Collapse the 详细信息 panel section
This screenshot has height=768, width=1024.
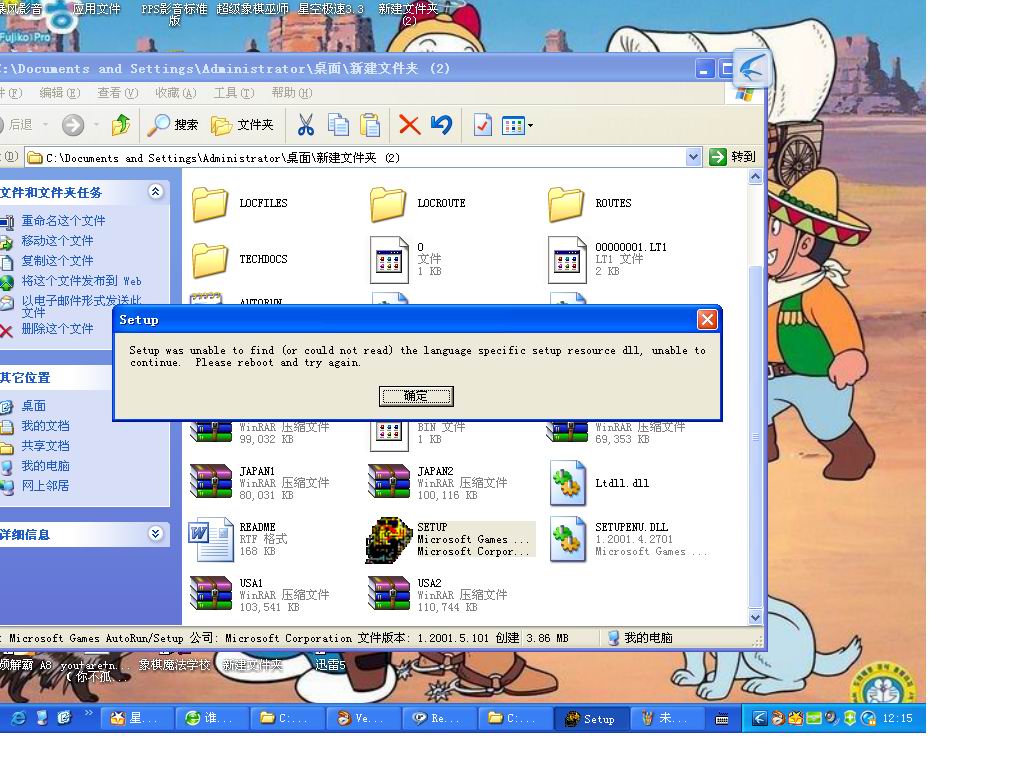(x=155, y=534)
